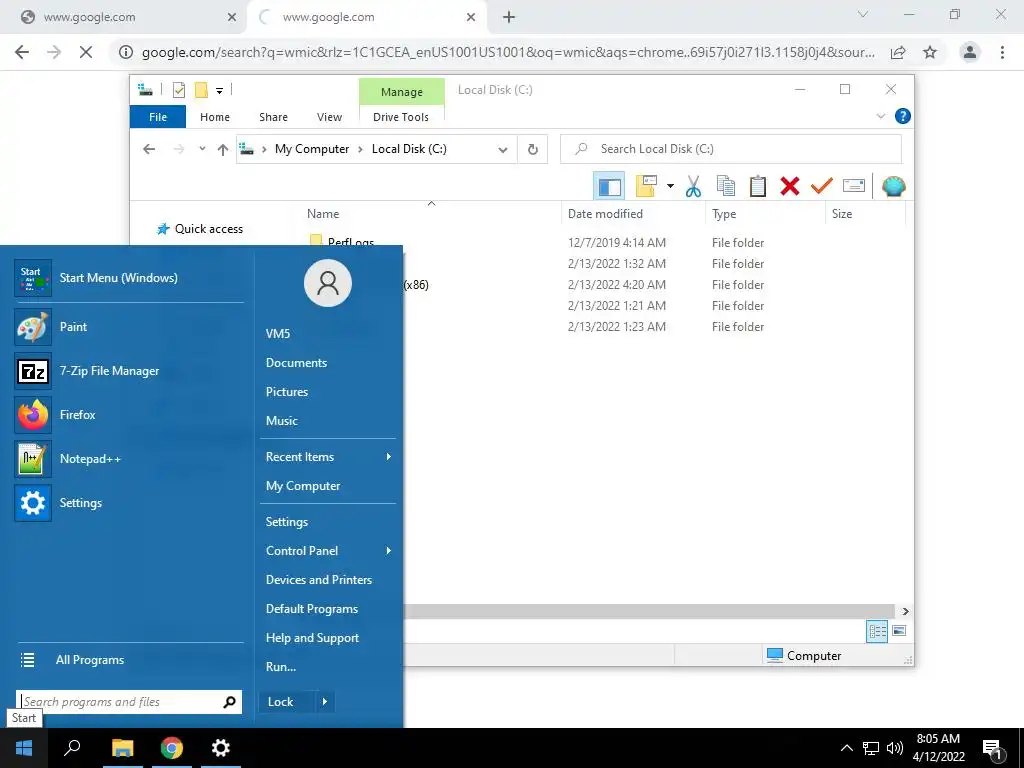Click the Cut scissors toolbar icon
Viewport: 1024px width, 768px height.
point(694,187)
